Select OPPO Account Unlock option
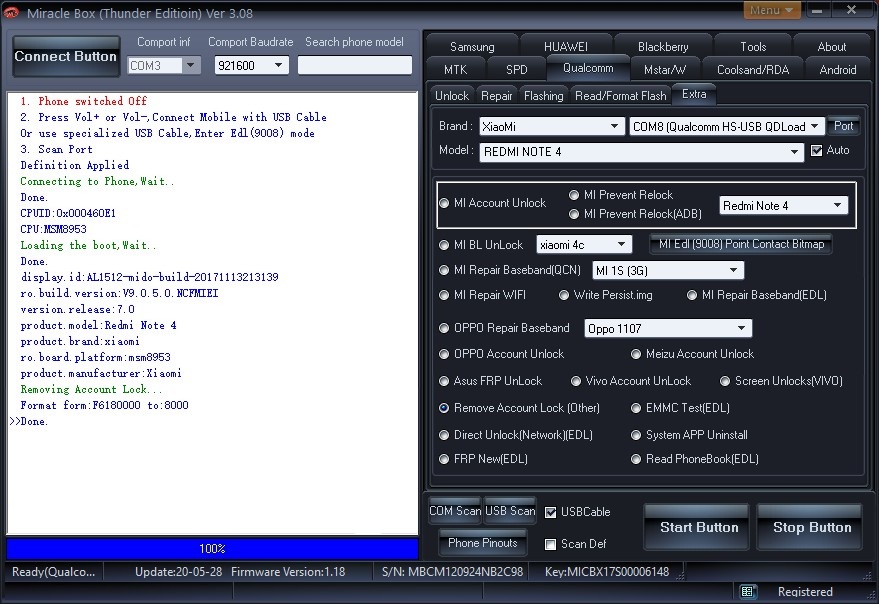The width and height of the screenshot is (879, 604). 444,354
